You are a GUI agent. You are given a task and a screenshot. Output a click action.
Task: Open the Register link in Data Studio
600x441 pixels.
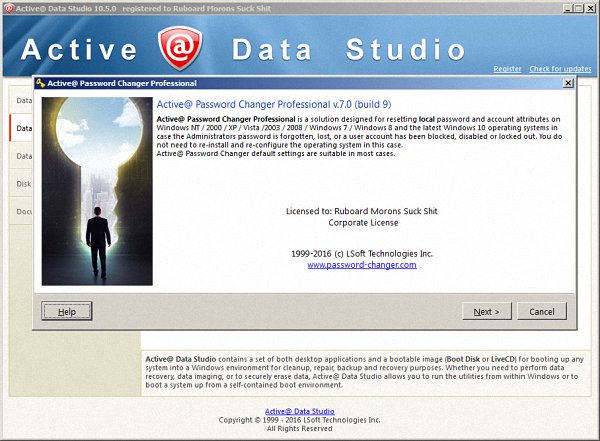[507, 69]
